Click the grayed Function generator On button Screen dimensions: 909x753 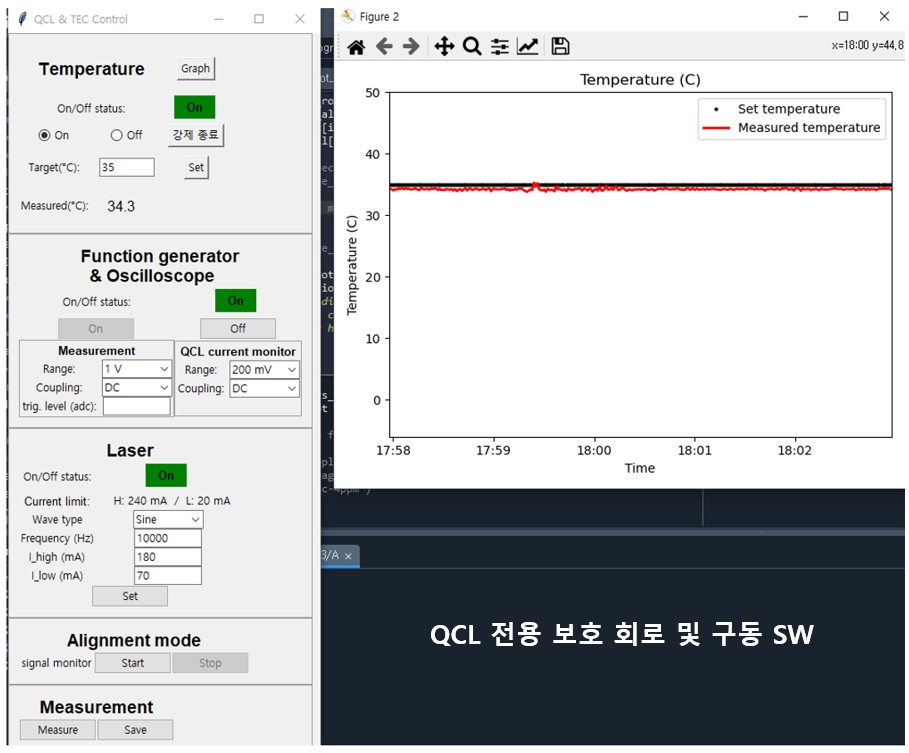tap(96, 329)
